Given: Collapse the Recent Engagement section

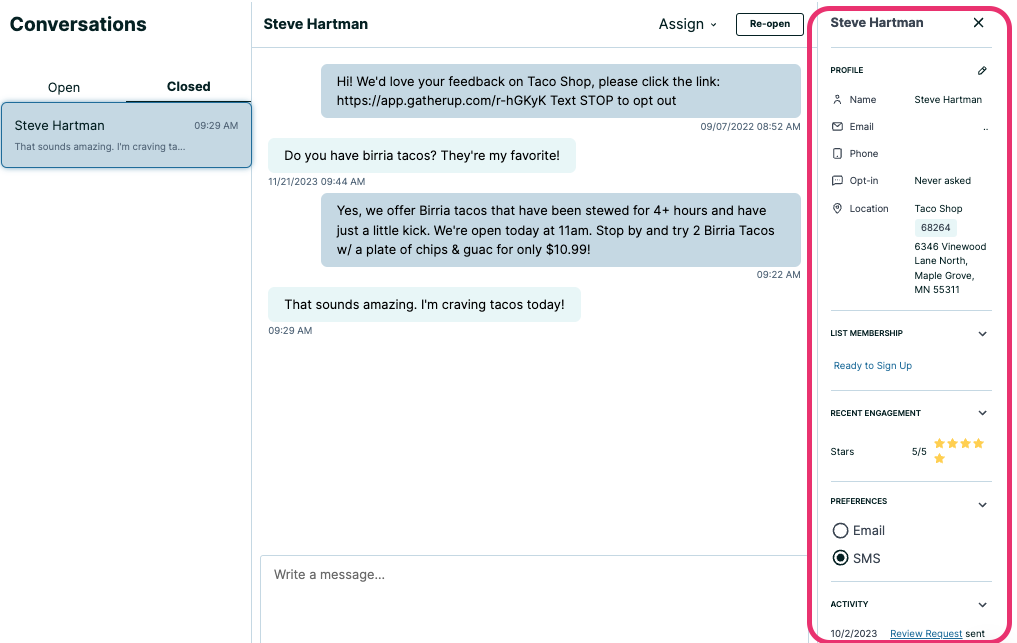Looking at the screenshot, I should [981, 413].
